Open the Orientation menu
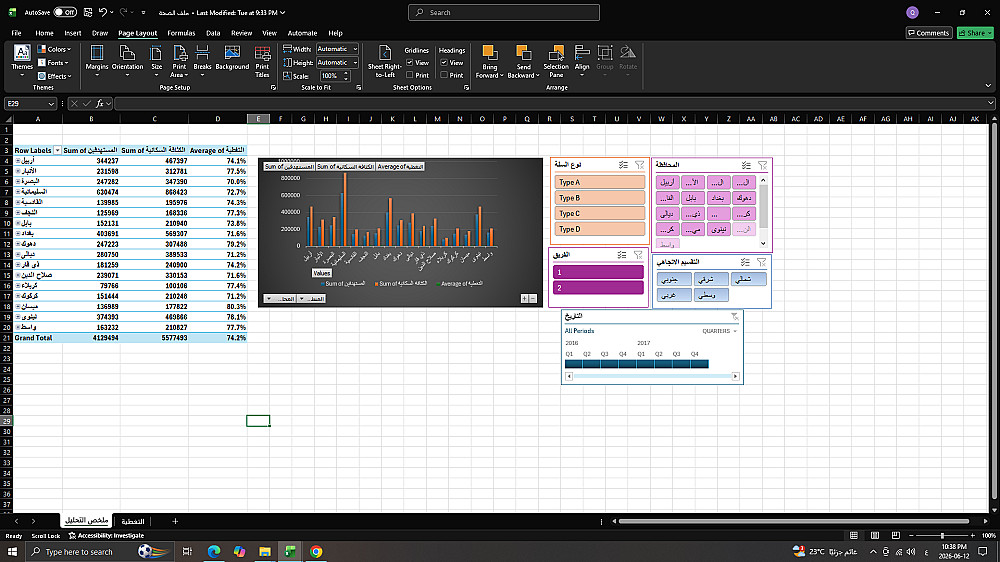The height and width of the screenshot is (562, 1000). point(128,61)
